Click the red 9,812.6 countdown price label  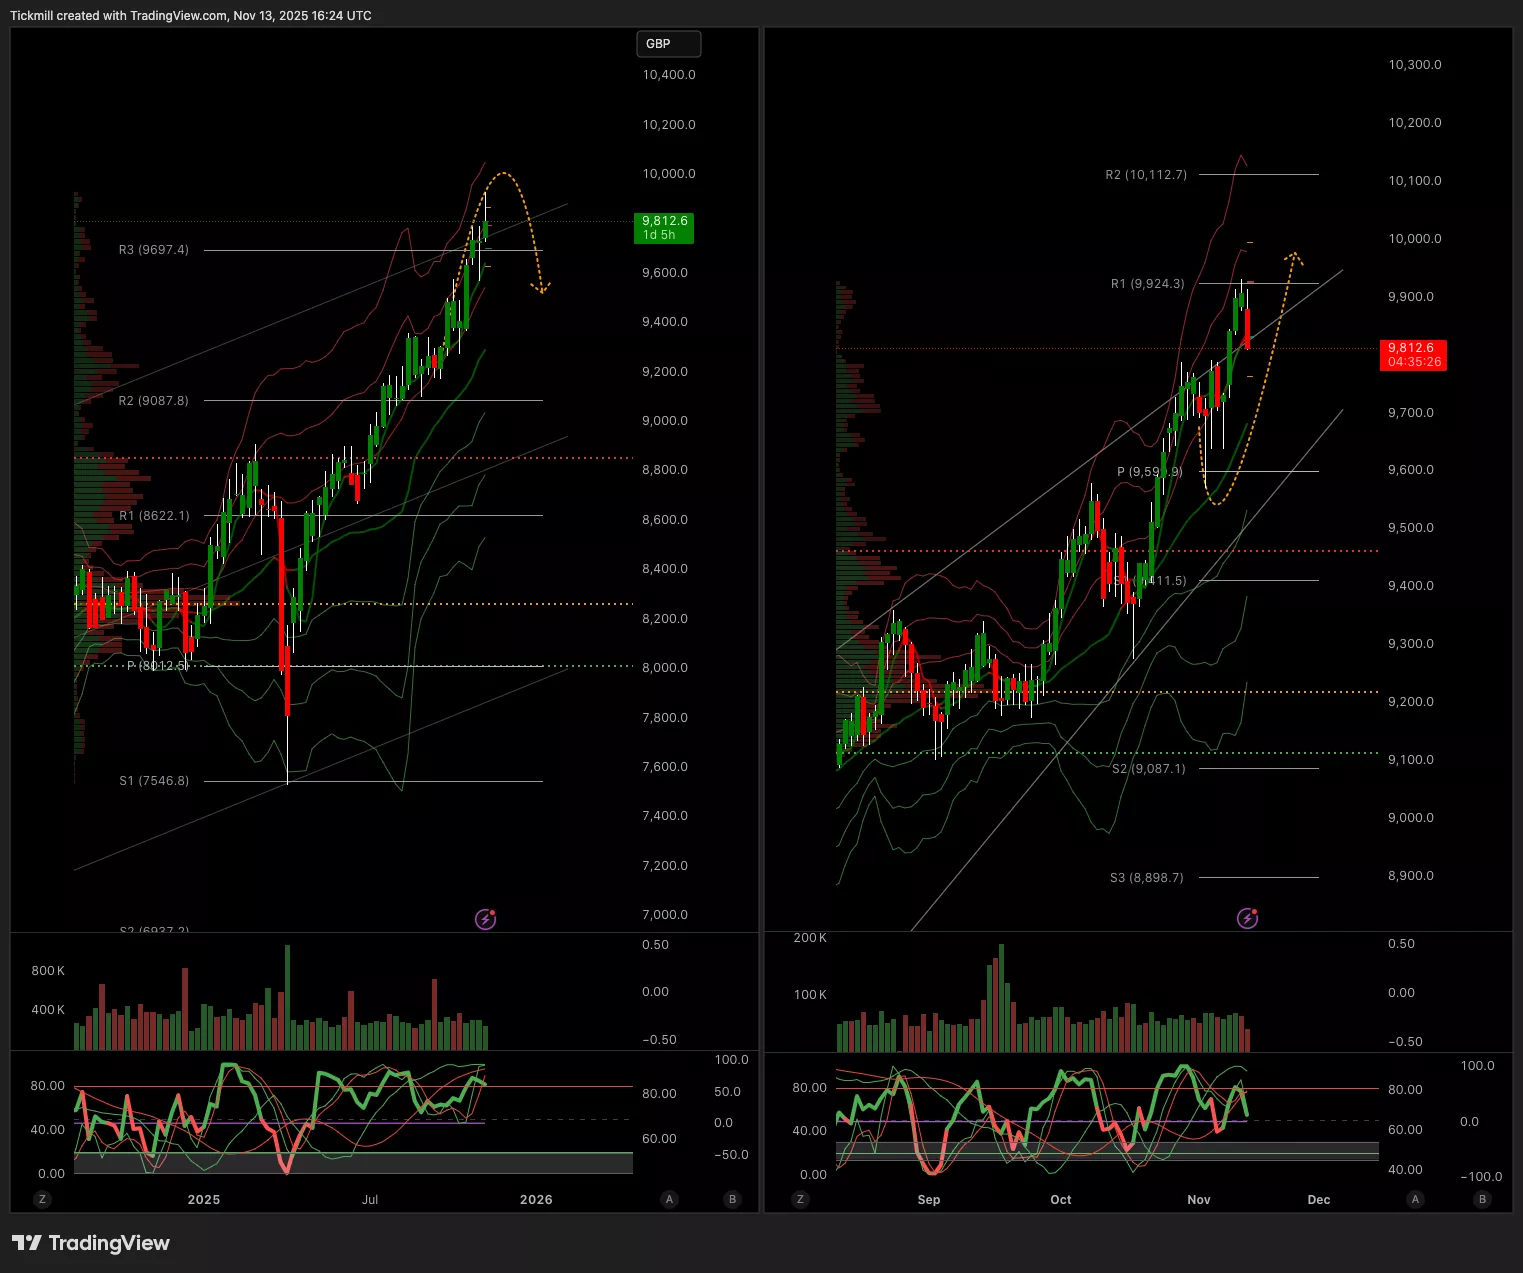pyautogui.click(x=1413, y=355)
